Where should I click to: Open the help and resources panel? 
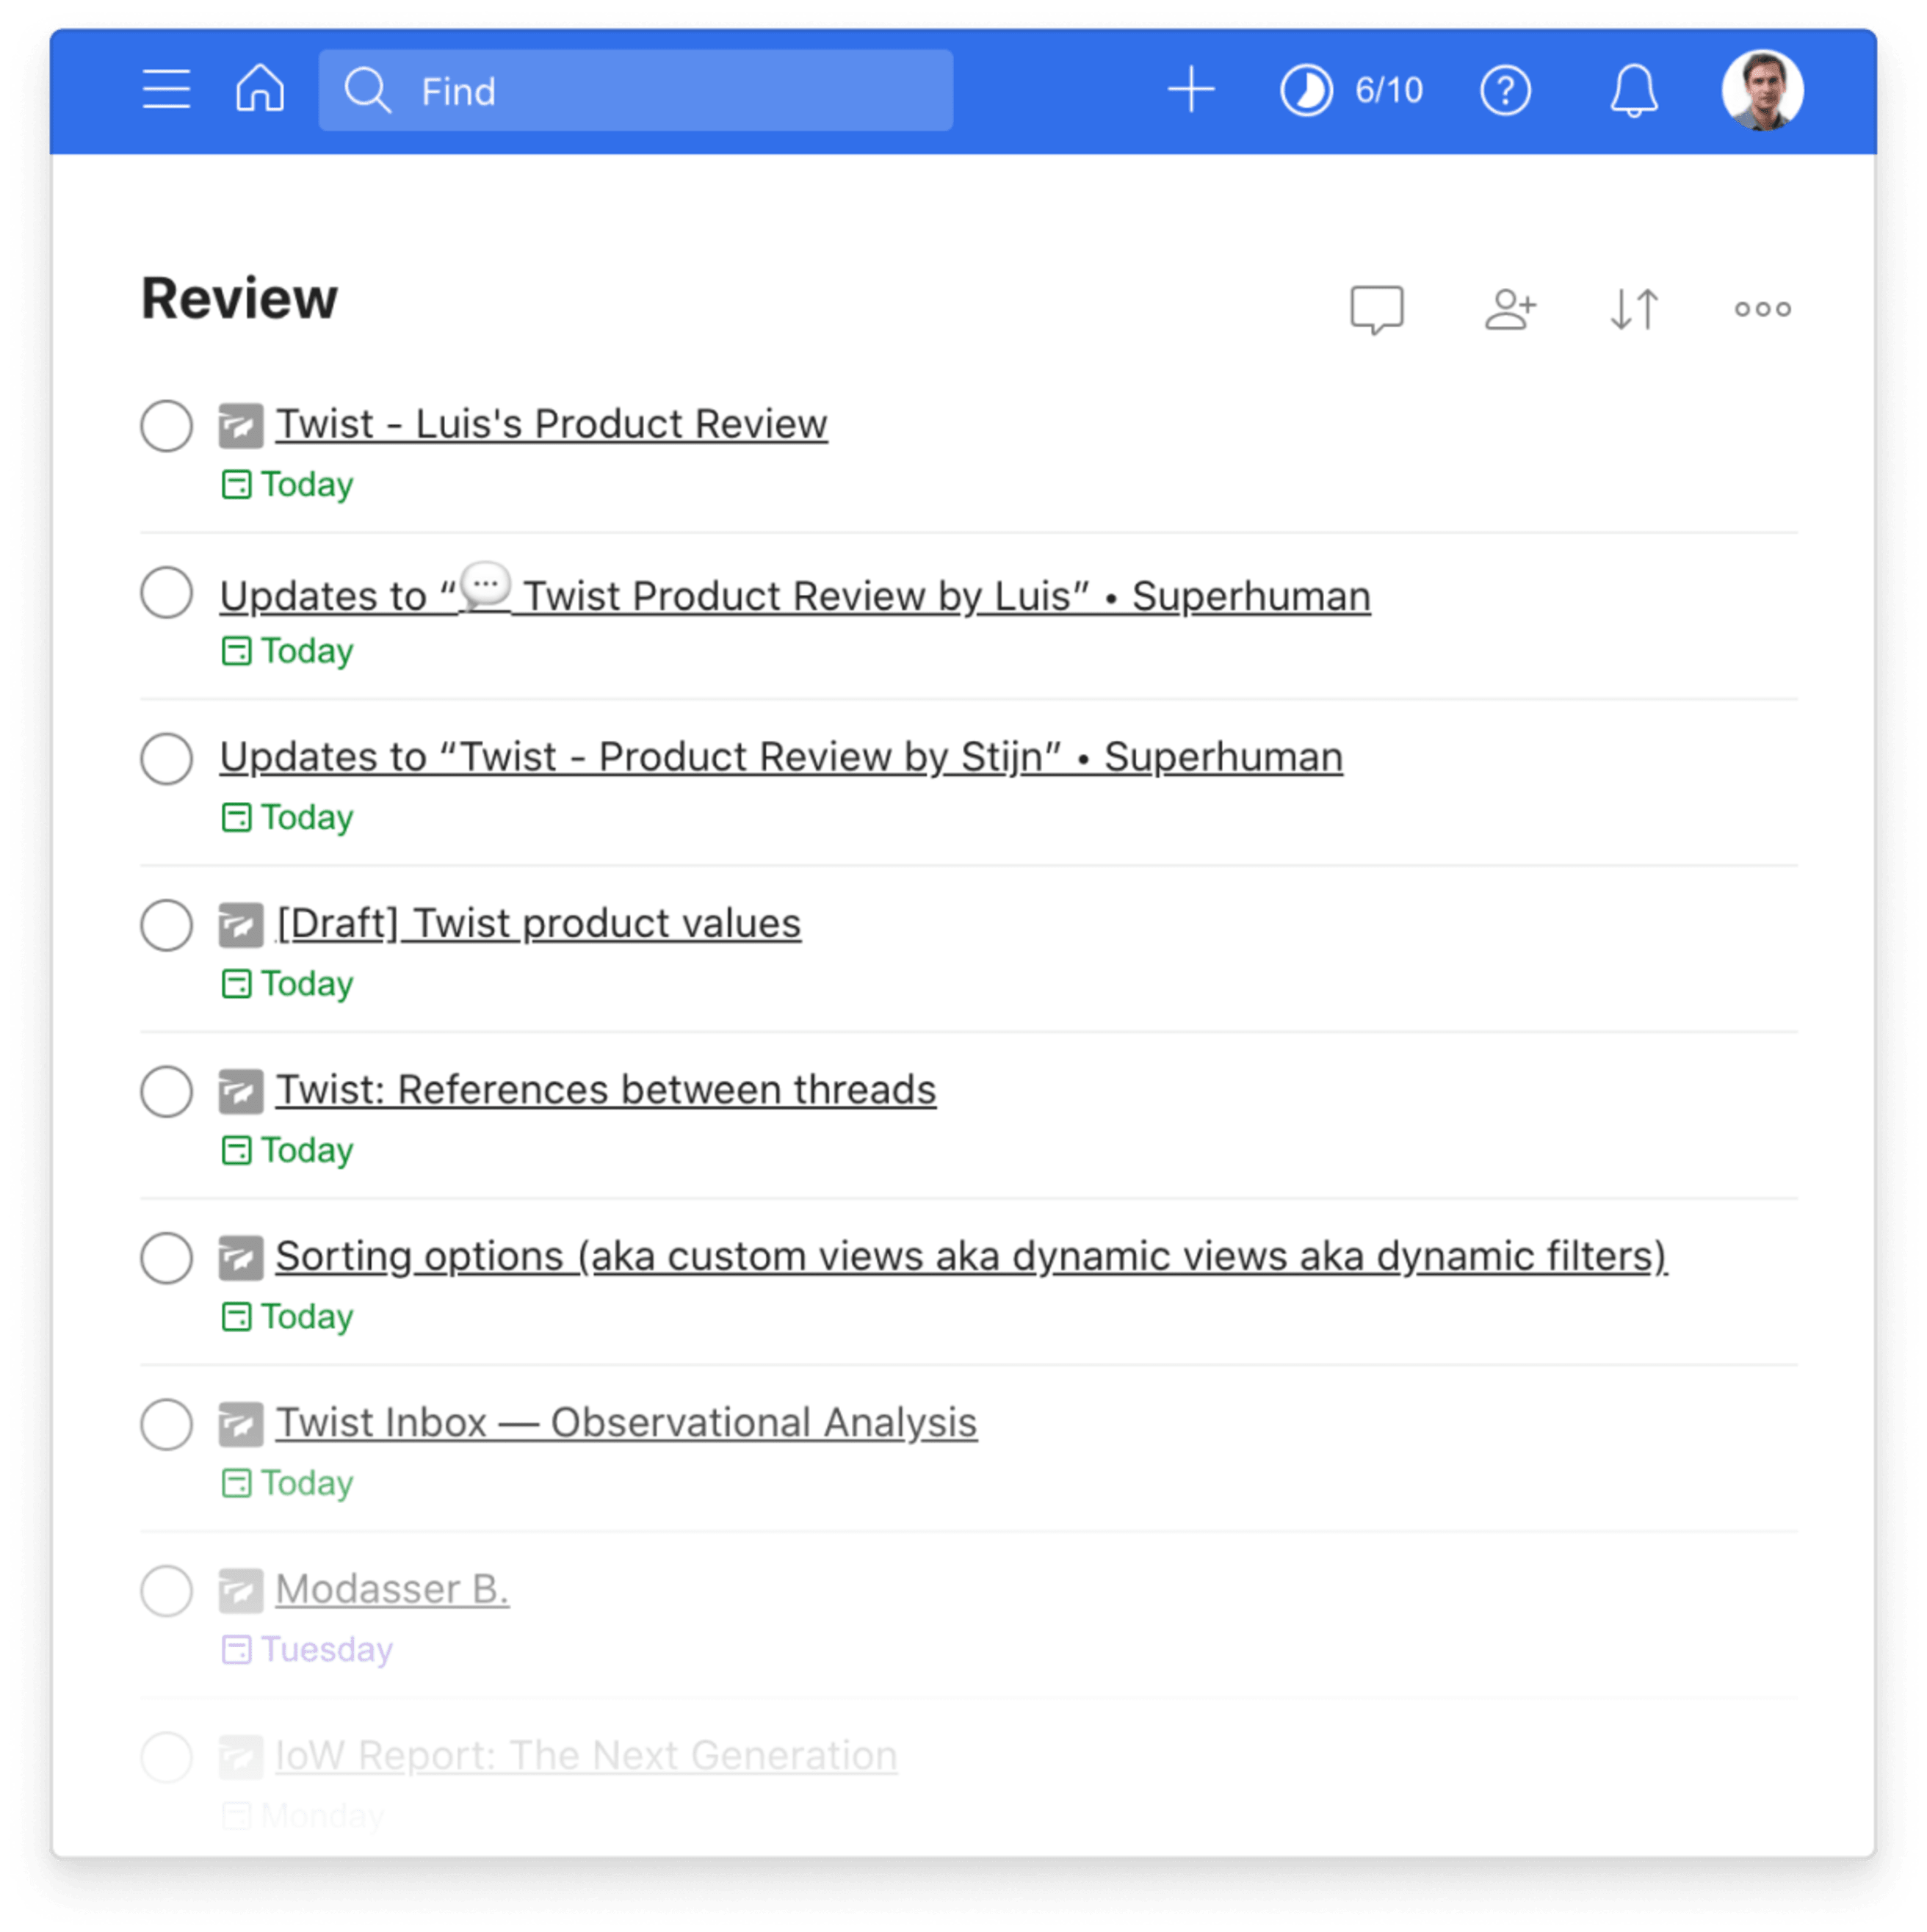pyautogui.click(x=1504, y=90)
